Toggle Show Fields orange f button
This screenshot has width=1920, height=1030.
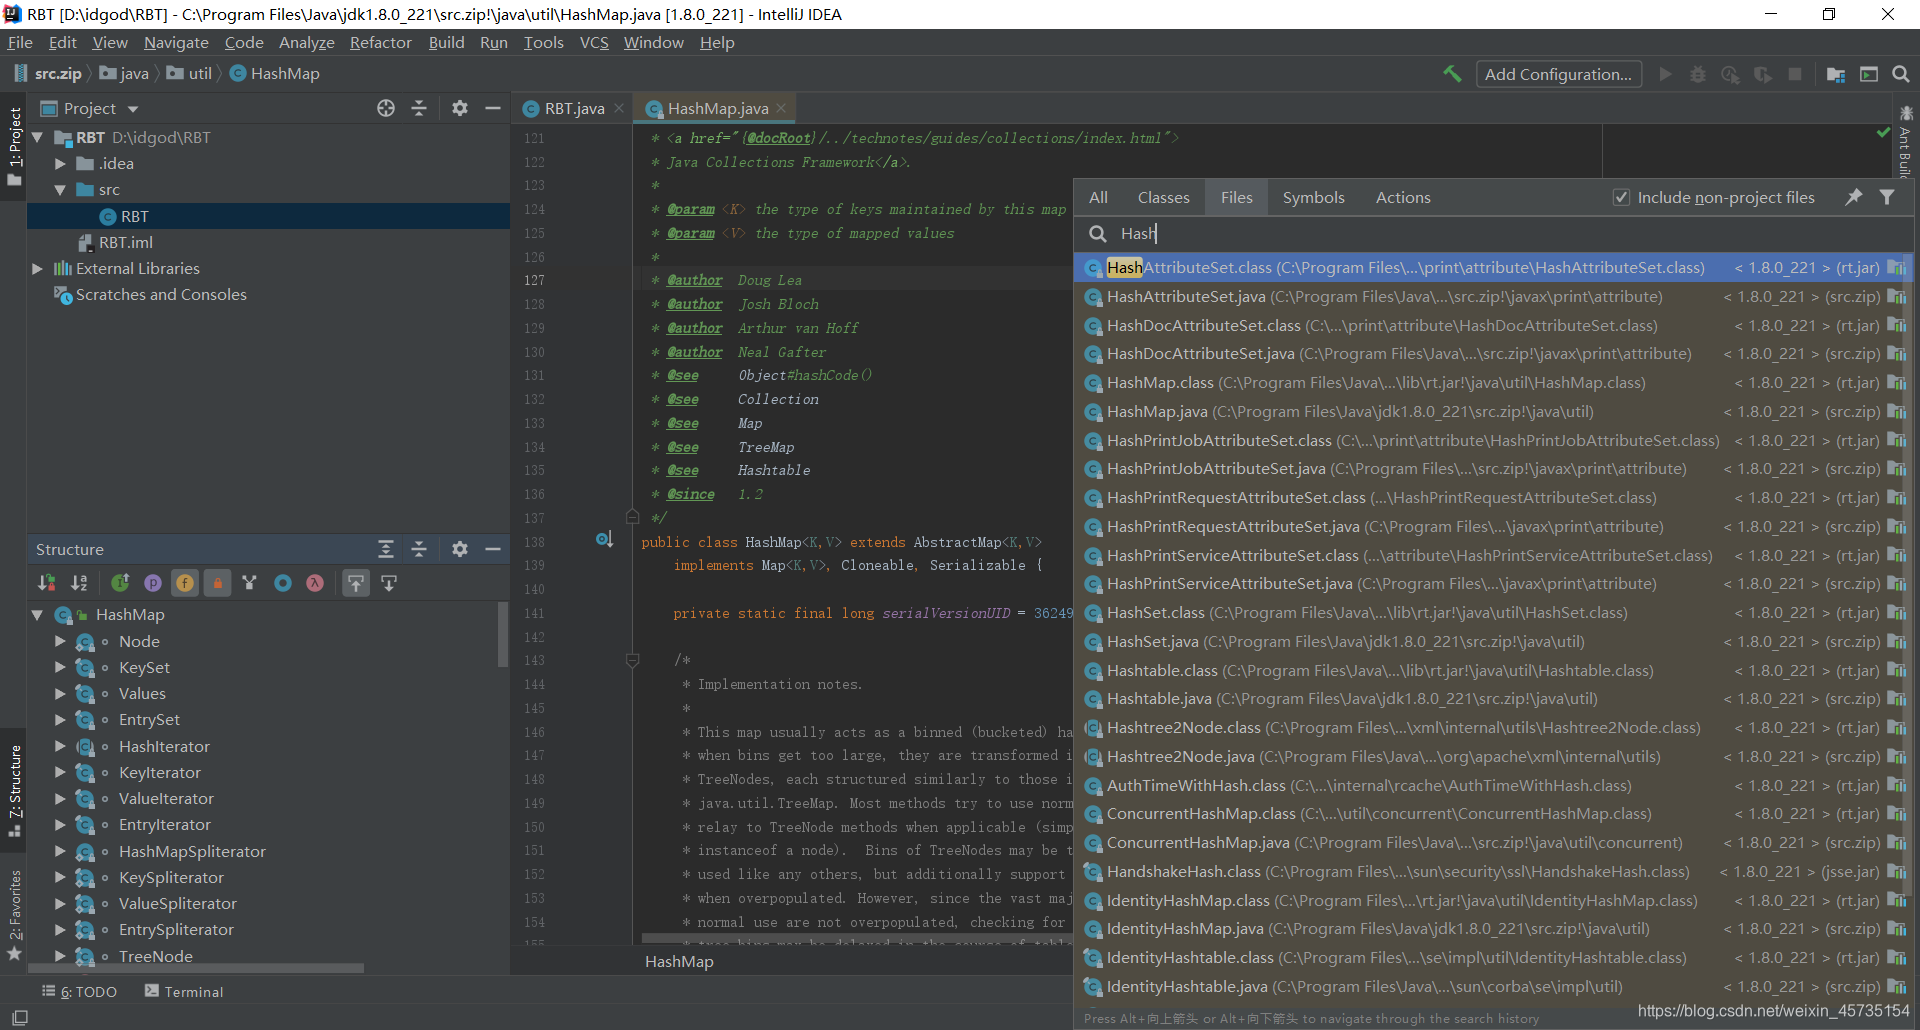pos(185,583)
